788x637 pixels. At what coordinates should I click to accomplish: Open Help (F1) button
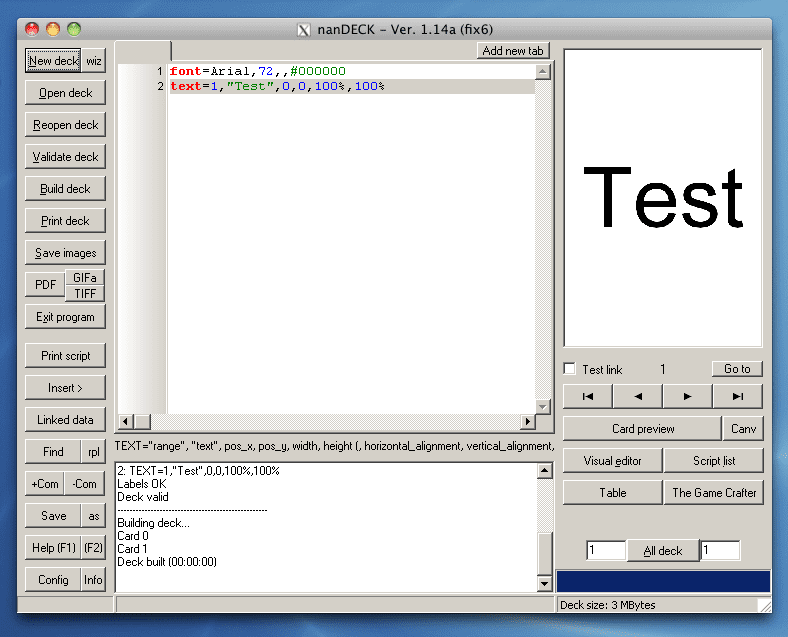(53, 548)
